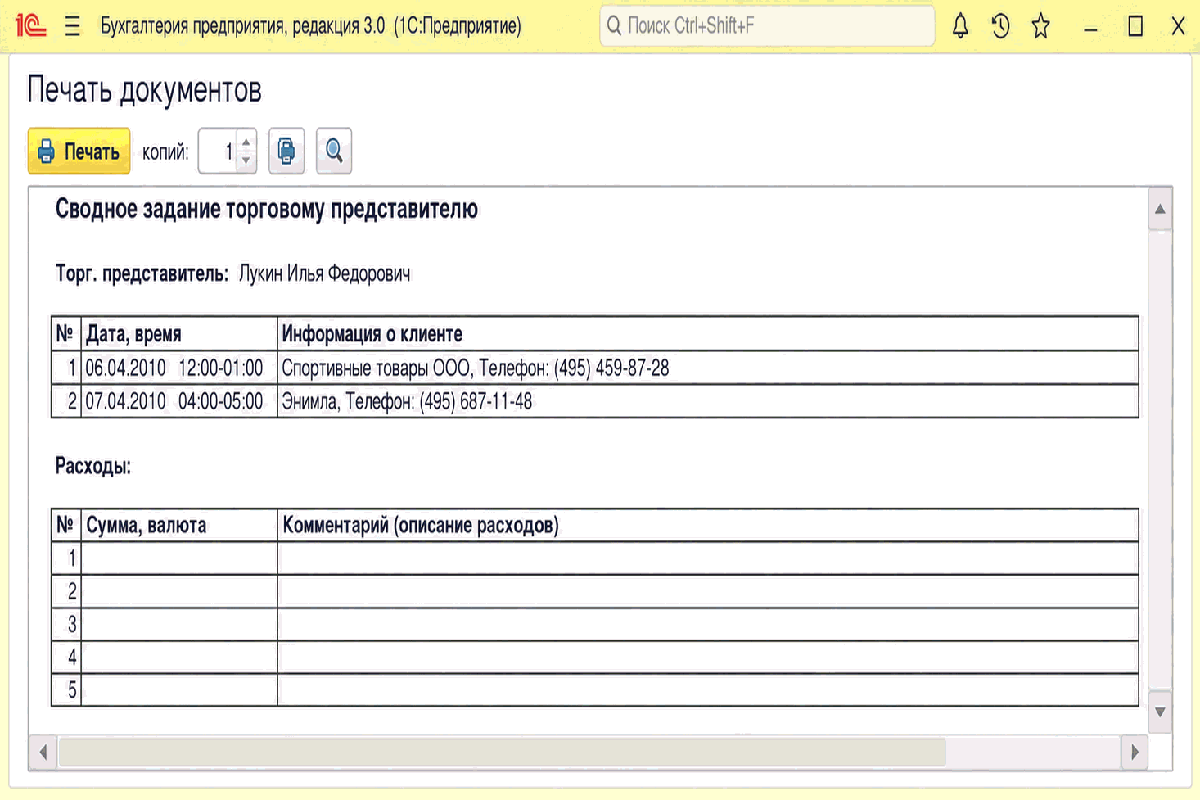The height and width of the screenshot is (800, 1200).
Task: Click the cell '07.04.2010 04:00-05:00'
Action: [178, 402]
